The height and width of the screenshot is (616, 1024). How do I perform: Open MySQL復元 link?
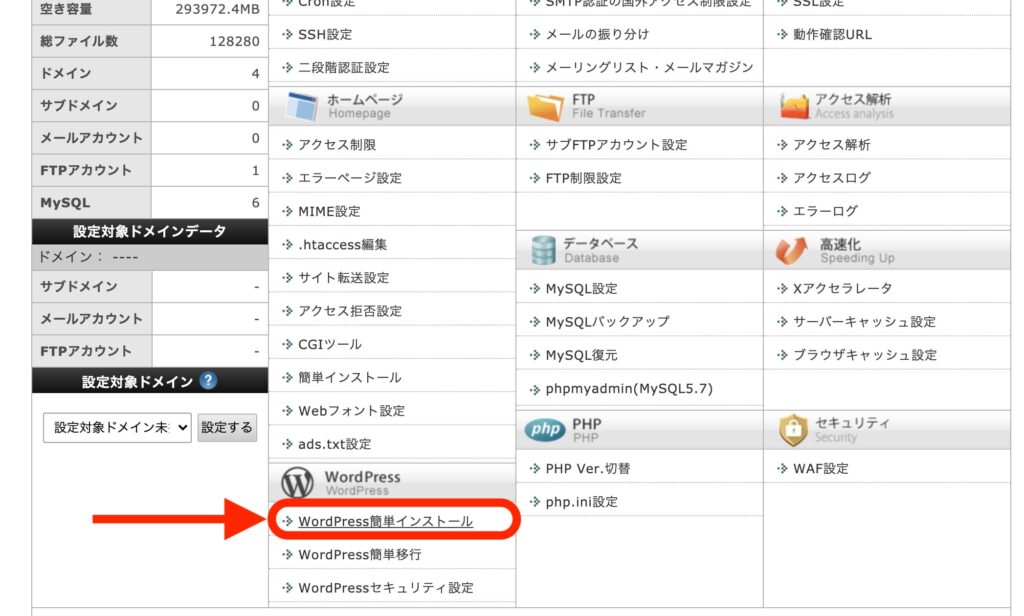pos(582,355)
